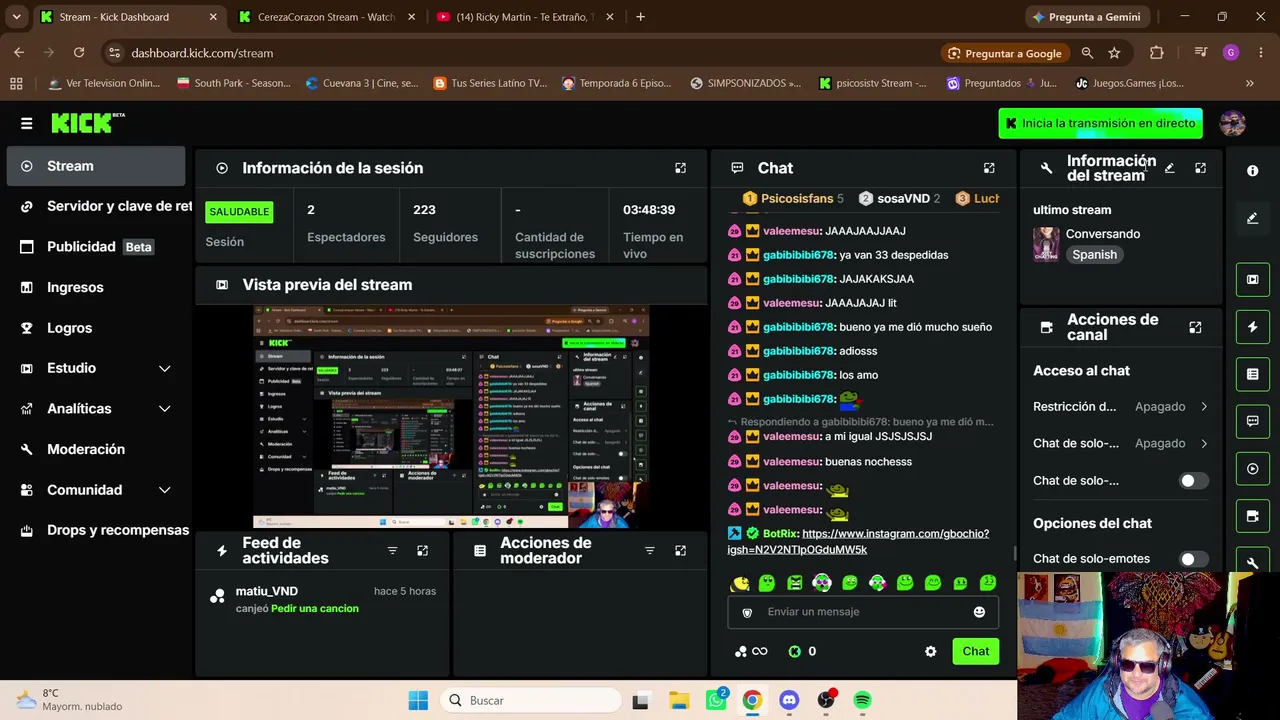Image resolution: width=1280 pixels, height=720 pixels.
Task: Toggle the stream preview panel icon in right rail
Action: click(1252, 279)
